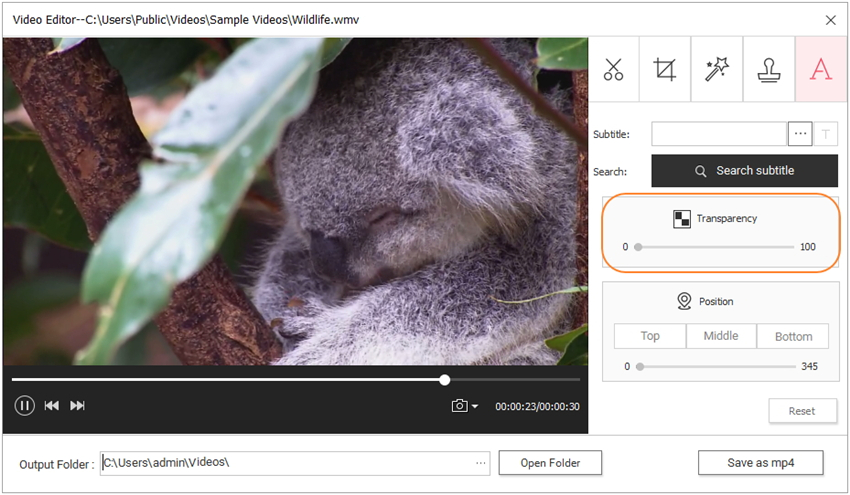The image size is (850, 495).
Task: Click the Reset button
Action: pos(802,411)
